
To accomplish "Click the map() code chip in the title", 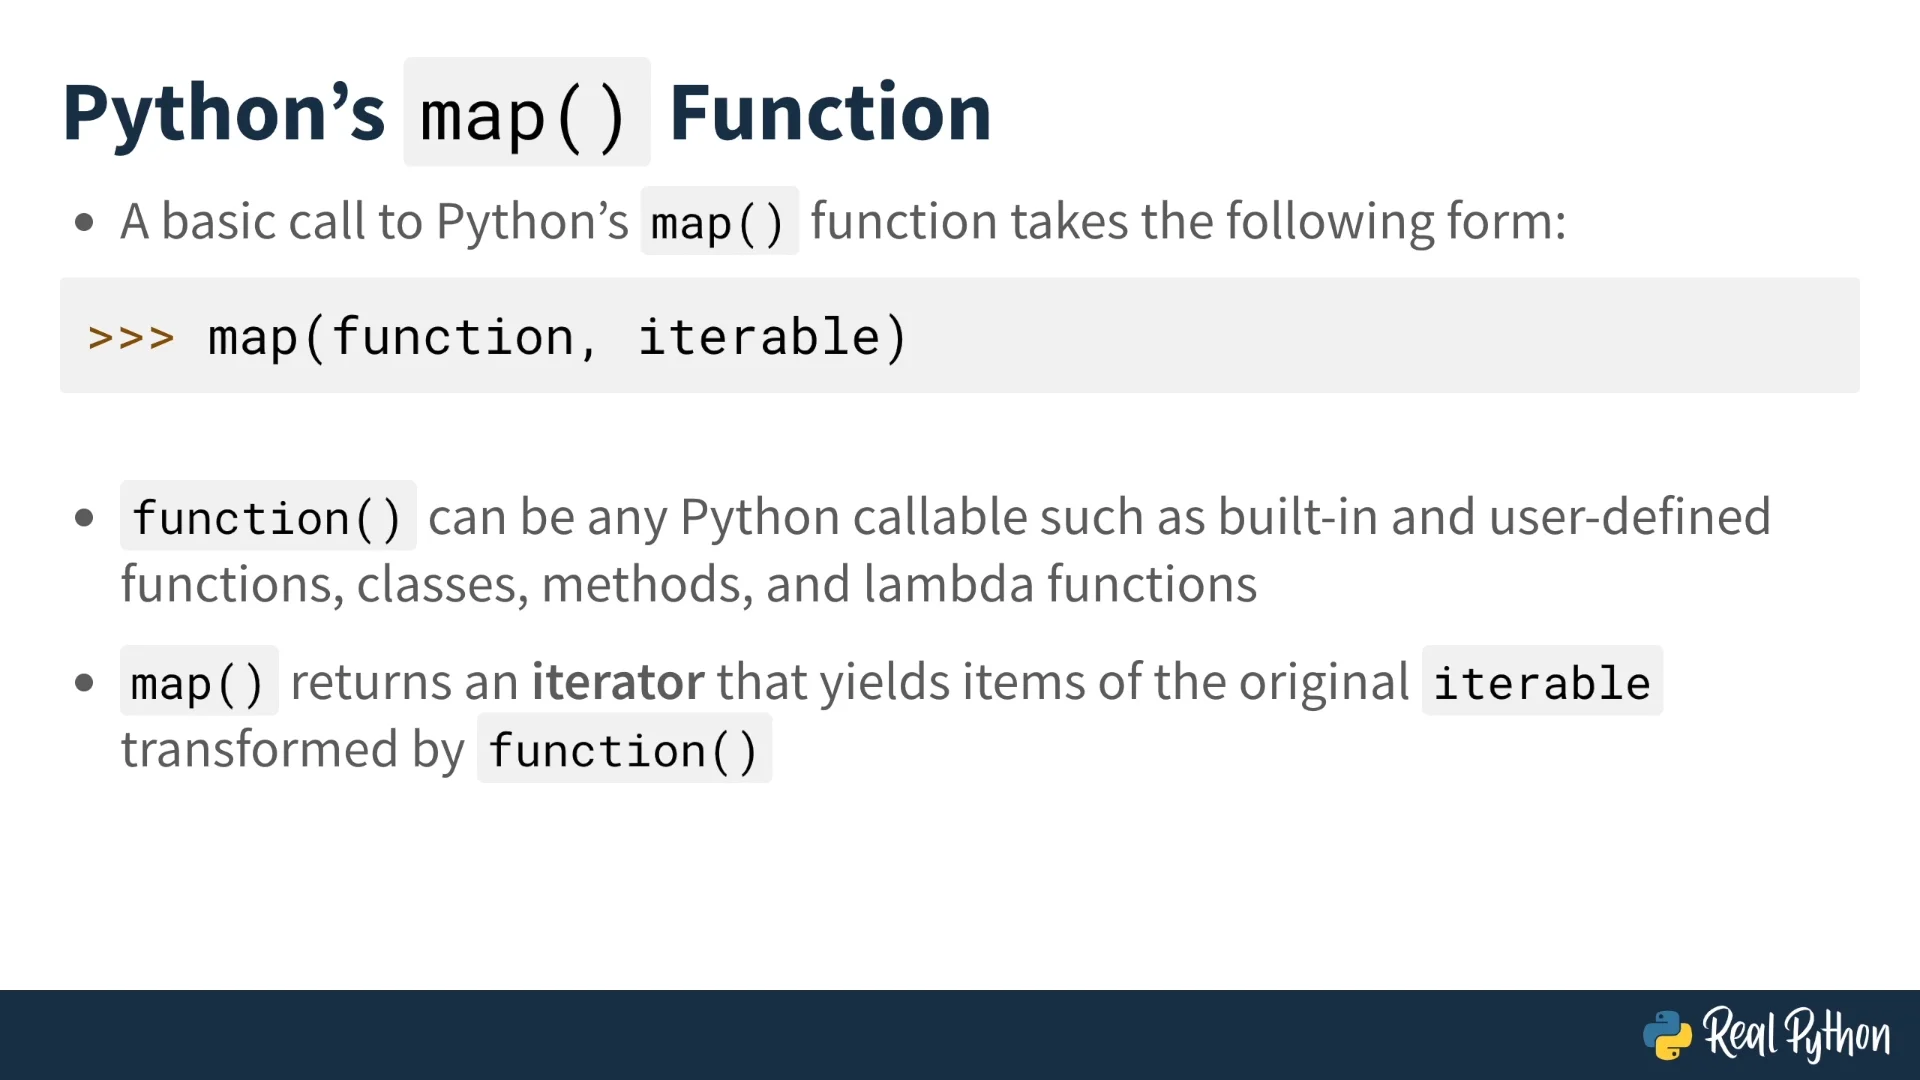I will coord(526,112).
